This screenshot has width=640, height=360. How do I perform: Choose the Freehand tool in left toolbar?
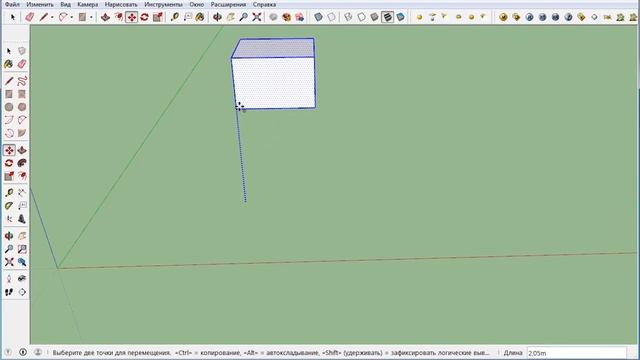[x=22, y=81]
